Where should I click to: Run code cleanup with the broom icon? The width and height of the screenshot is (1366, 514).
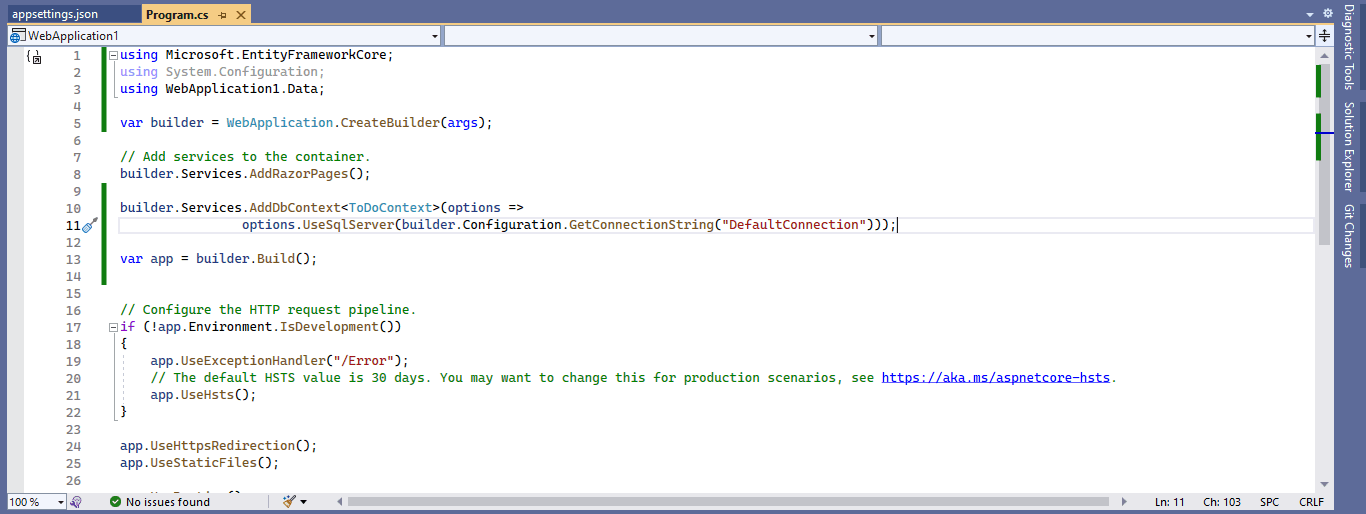pos(289,502)
